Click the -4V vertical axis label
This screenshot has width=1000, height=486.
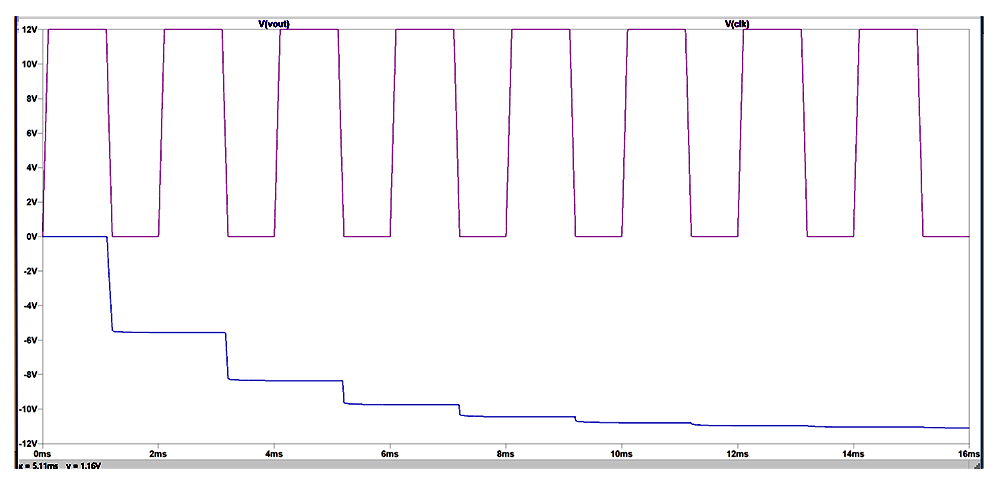(31, 306)
